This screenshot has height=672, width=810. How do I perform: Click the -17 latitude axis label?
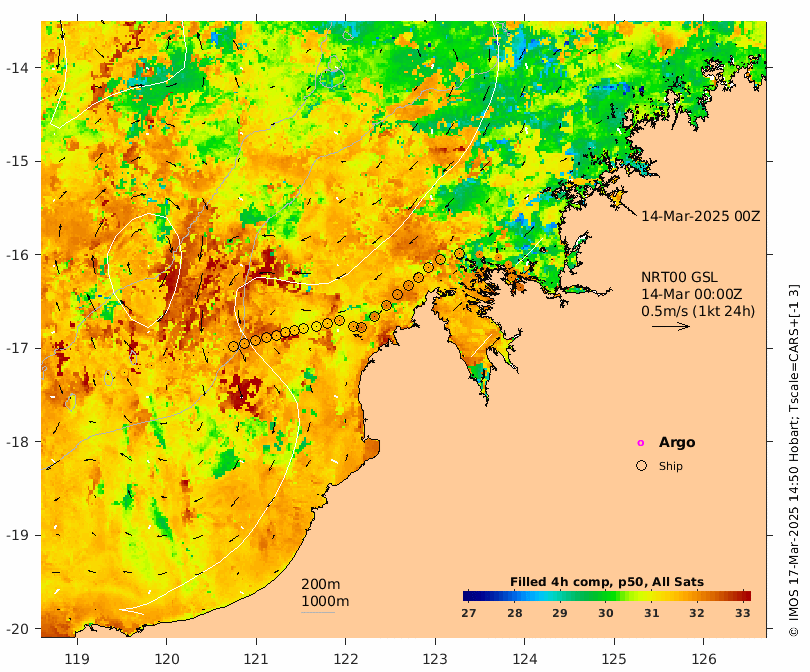pos(17,348)
